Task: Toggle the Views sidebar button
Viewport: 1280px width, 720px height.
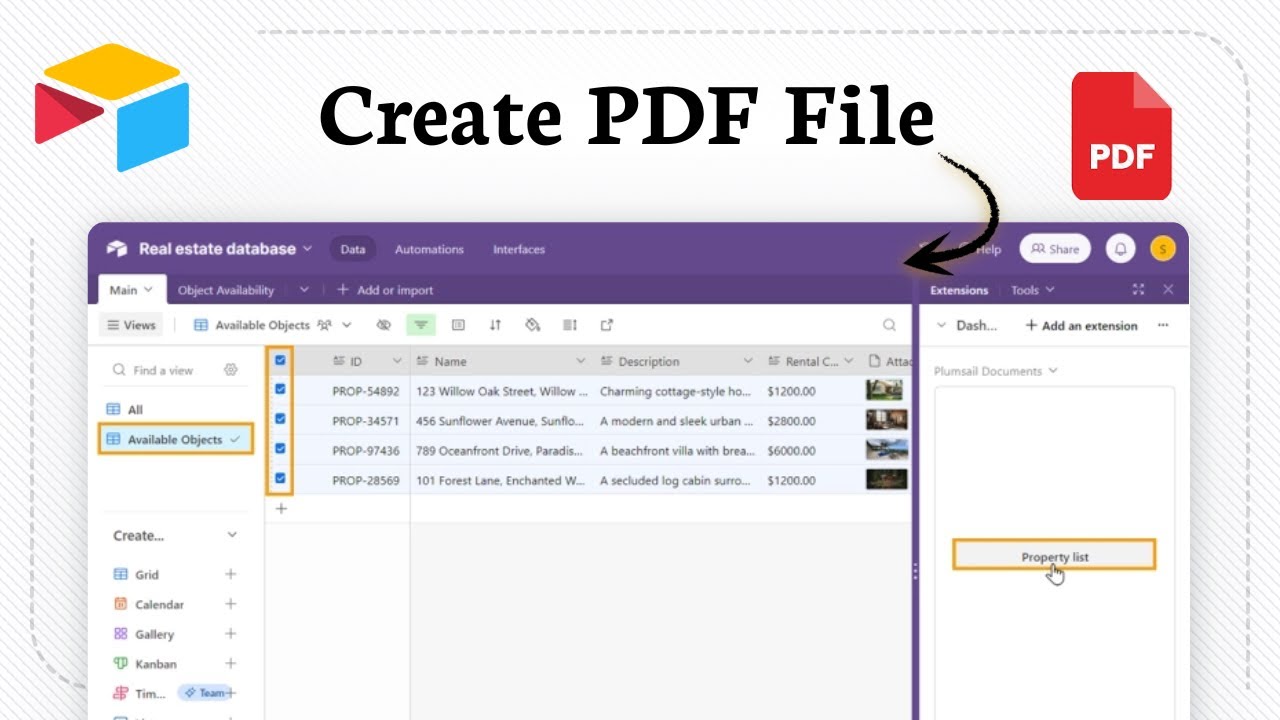Action: pyautogui.click(x=132, y=325)
